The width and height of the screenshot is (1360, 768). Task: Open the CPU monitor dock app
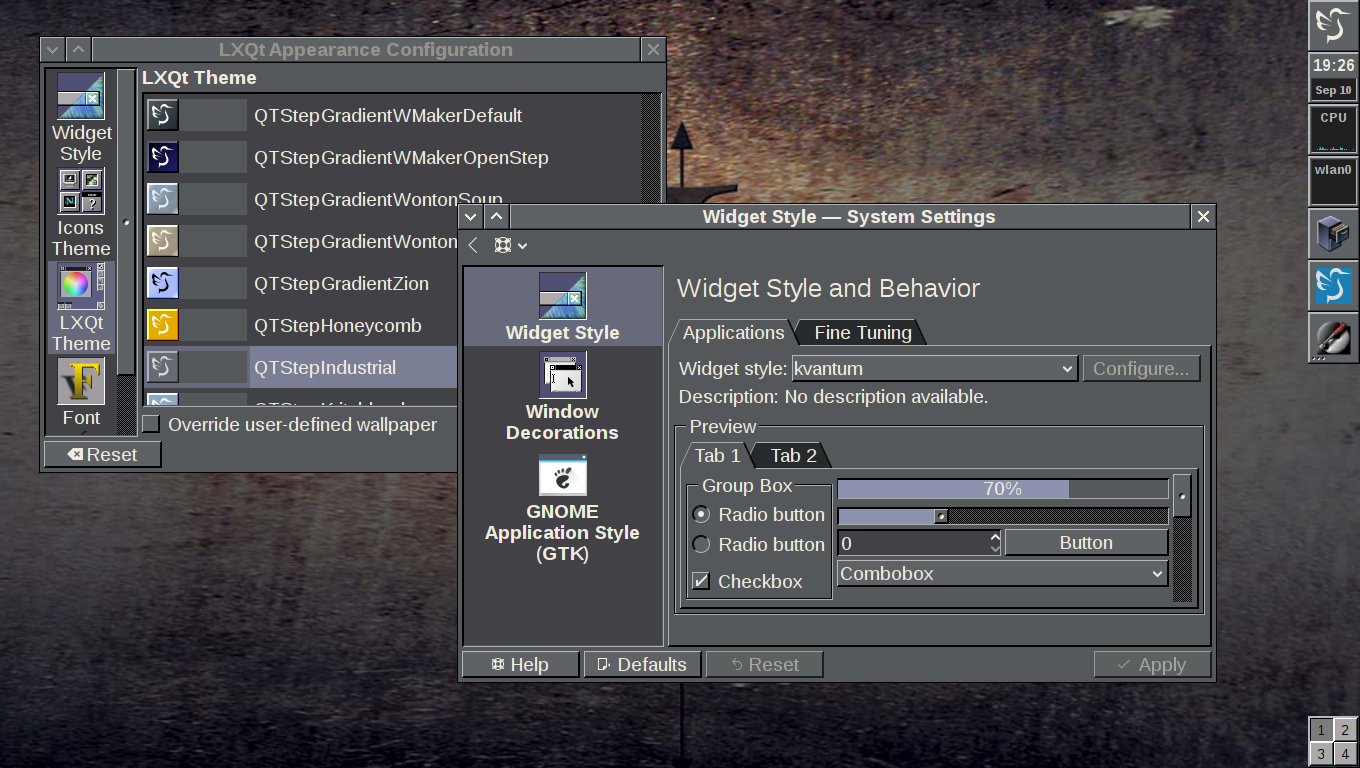[1333, 129]
